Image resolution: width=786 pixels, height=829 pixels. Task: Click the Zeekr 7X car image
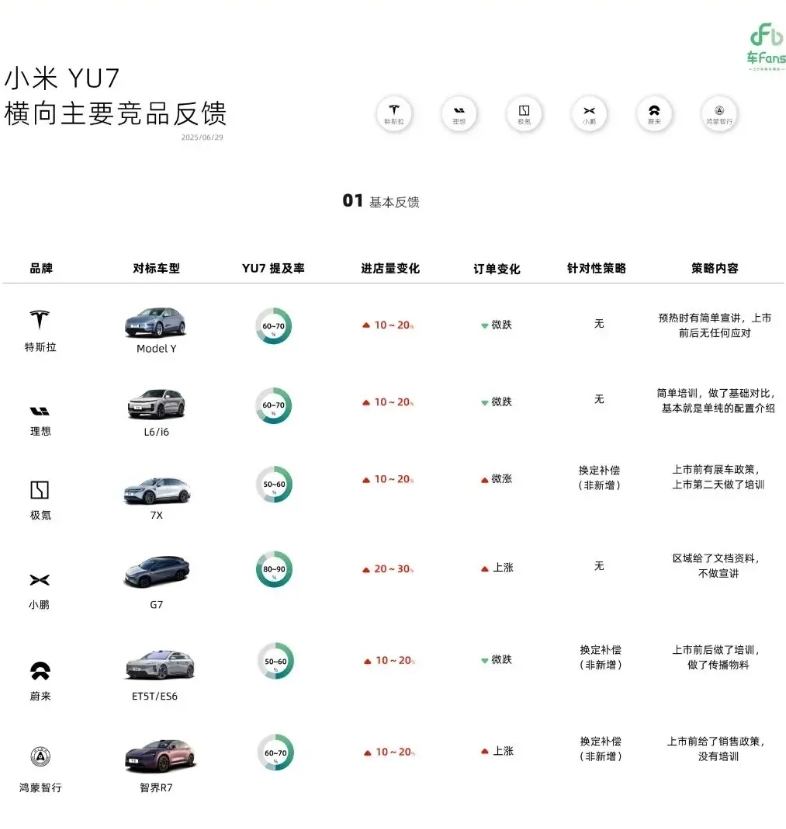click(157, 490)
